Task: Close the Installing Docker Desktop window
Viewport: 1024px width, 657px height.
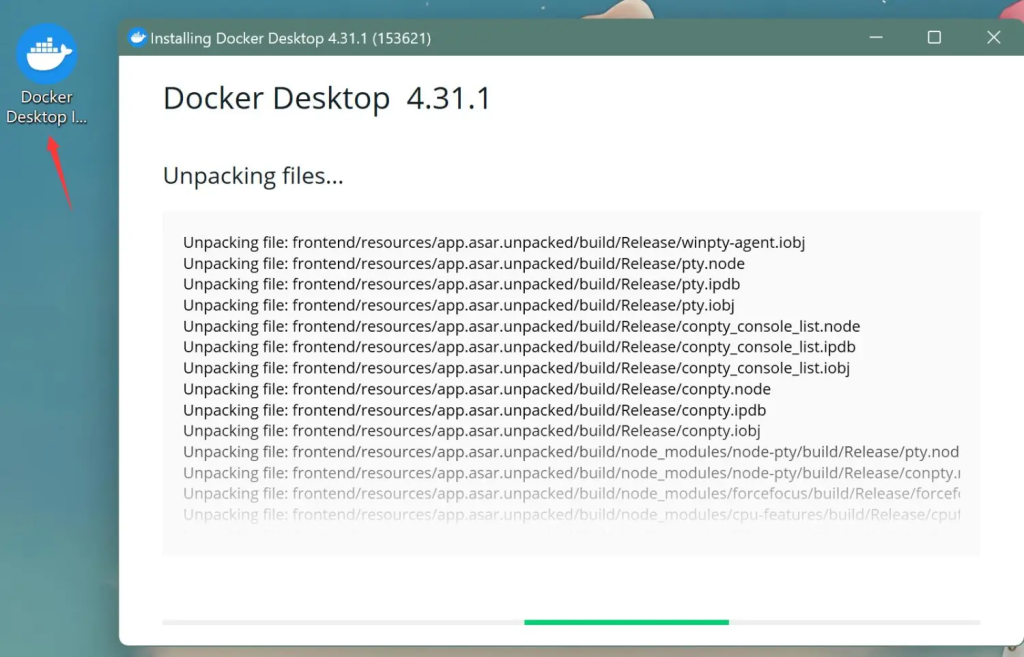Action: [993, 38]
